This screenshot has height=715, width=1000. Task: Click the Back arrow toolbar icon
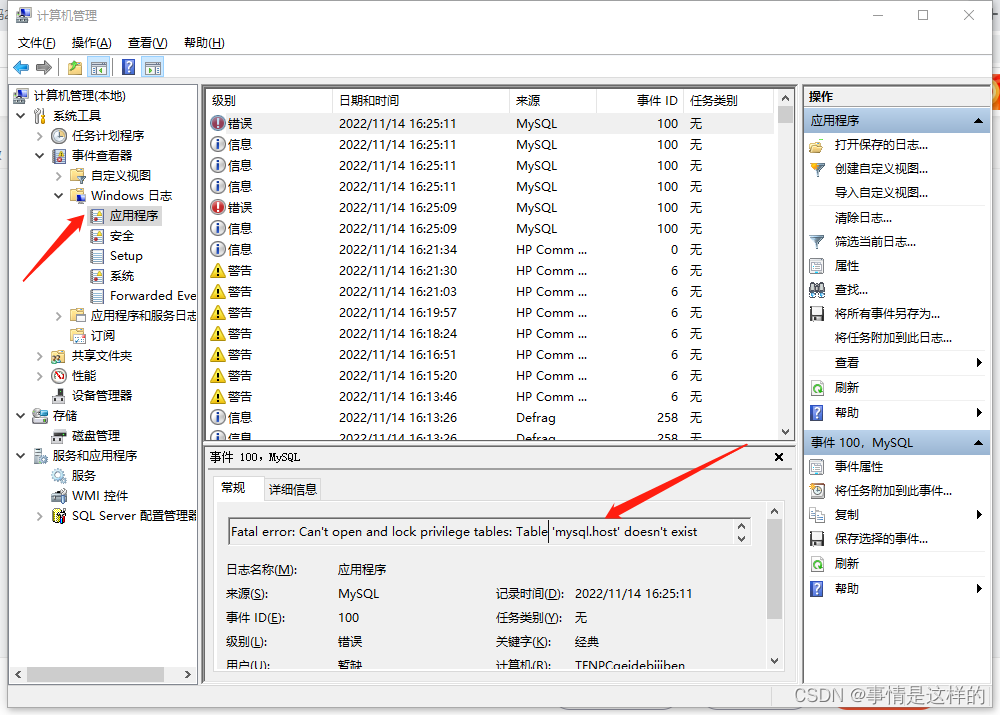[21, 67]
